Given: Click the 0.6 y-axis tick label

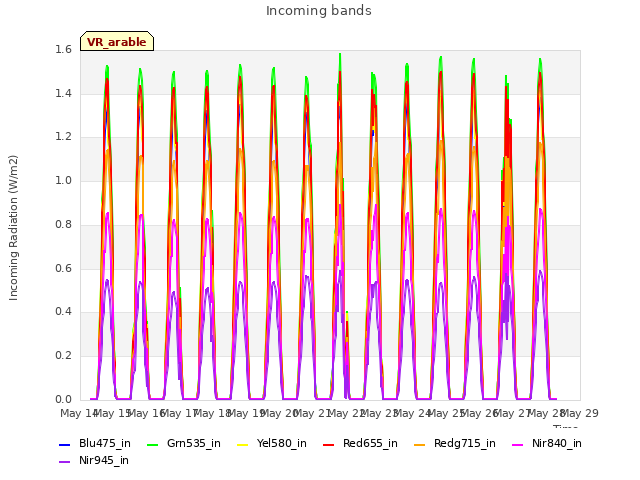Looking at the screenshot, I should (63, 268).
